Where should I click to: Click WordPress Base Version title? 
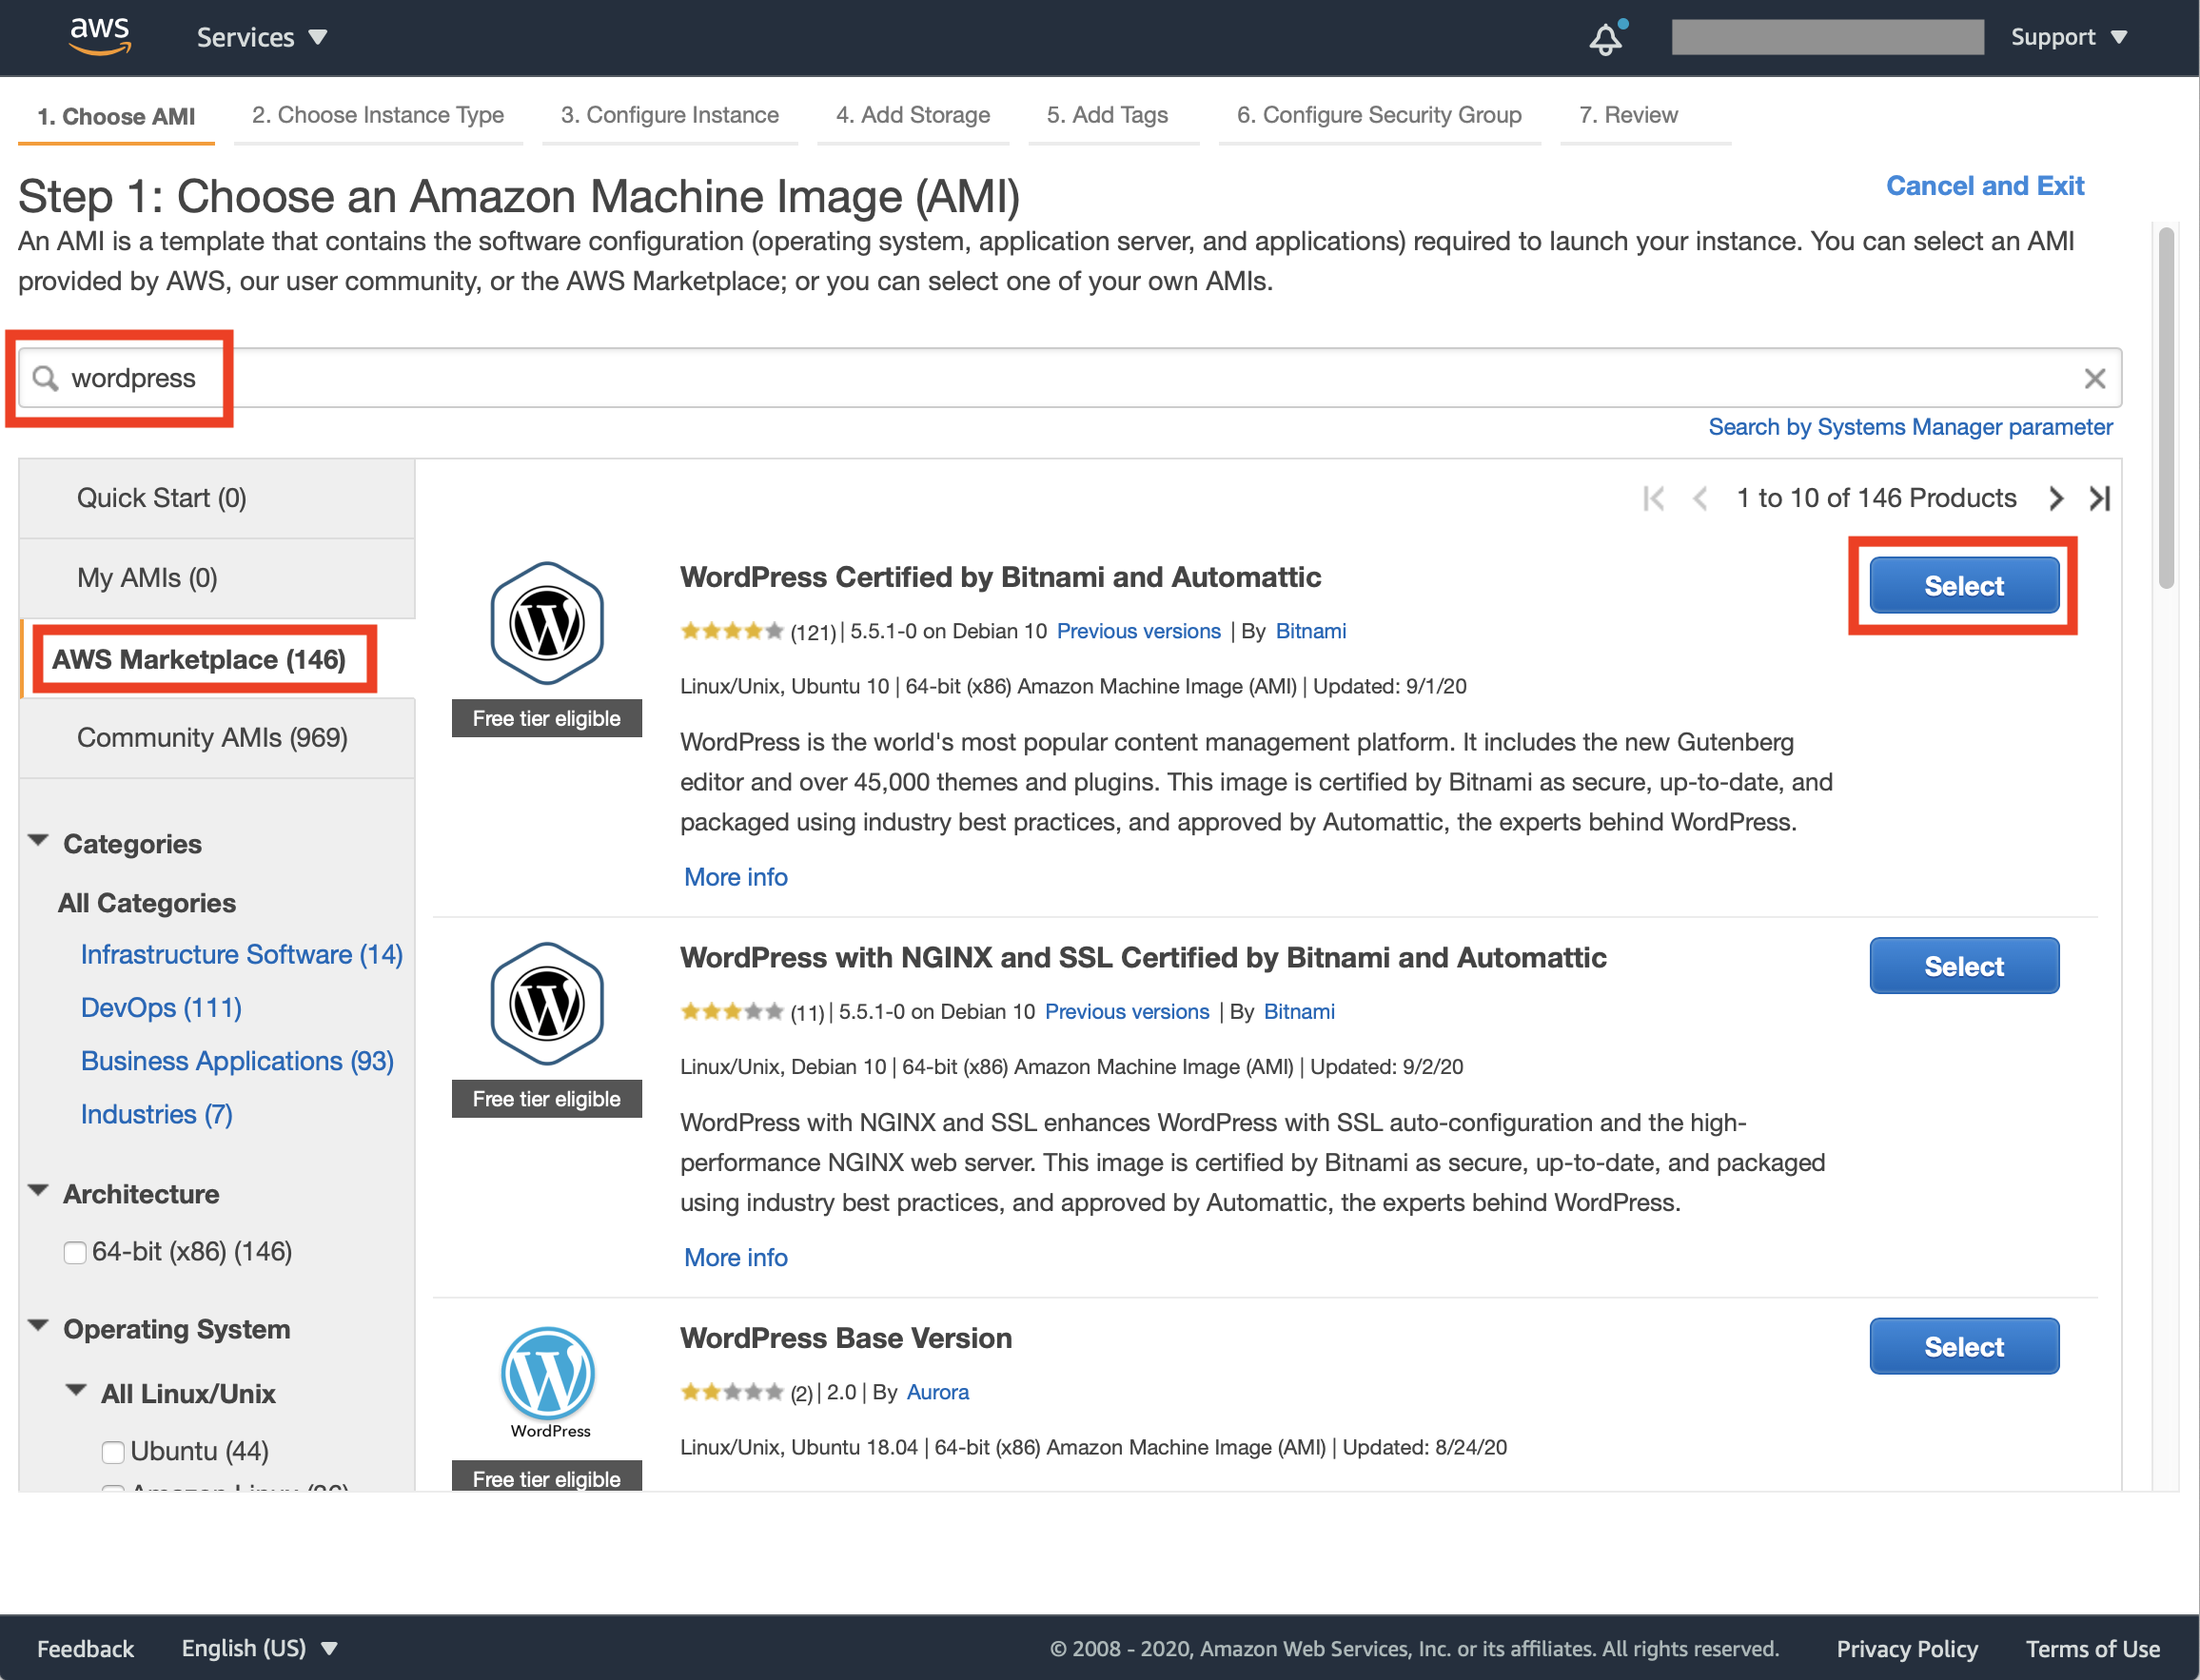(846, 1338)
